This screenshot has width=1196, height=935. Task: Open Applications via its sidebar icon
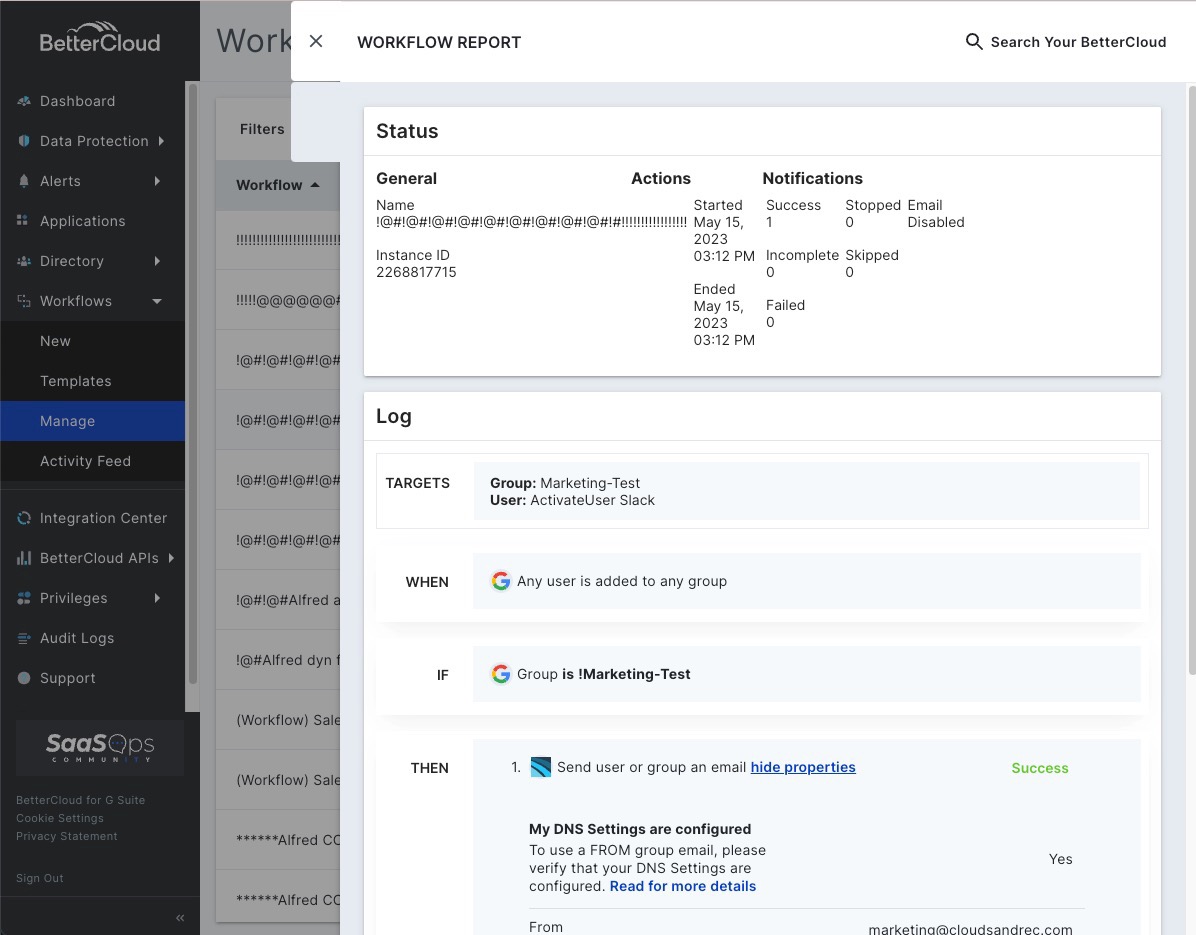pyautogui.click(x=22, y=221)
